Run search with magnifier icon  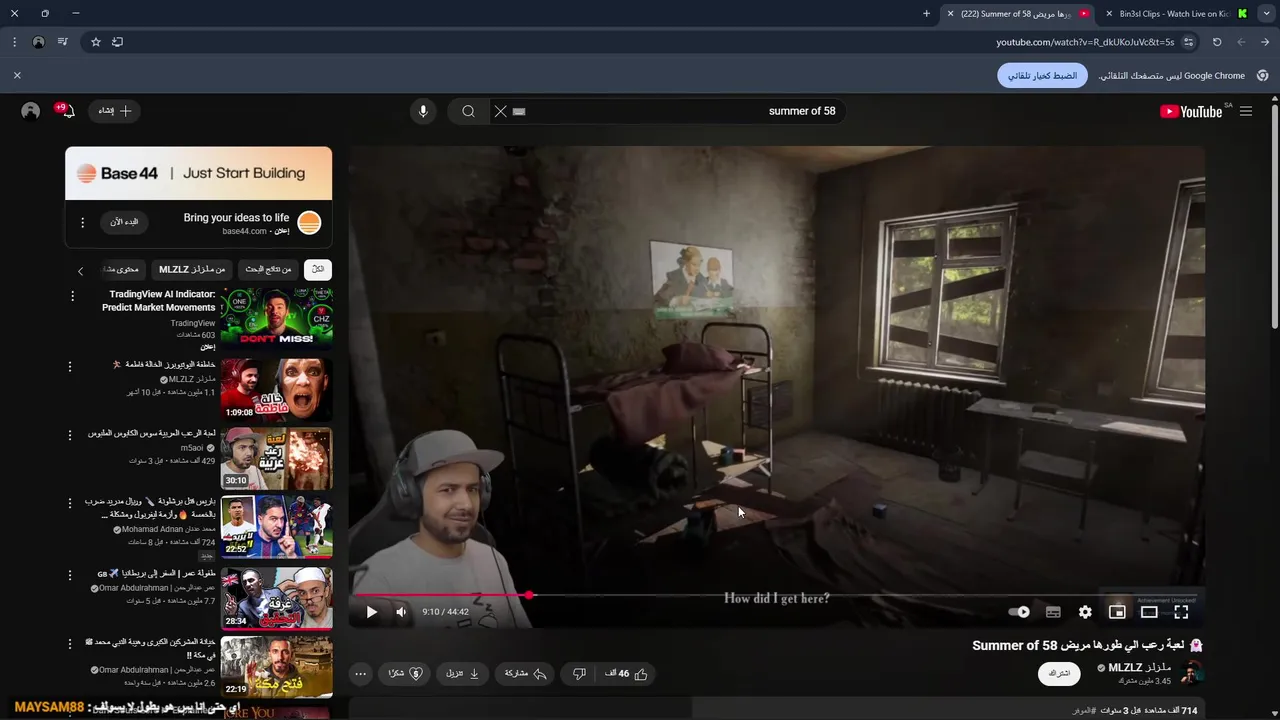468,111
